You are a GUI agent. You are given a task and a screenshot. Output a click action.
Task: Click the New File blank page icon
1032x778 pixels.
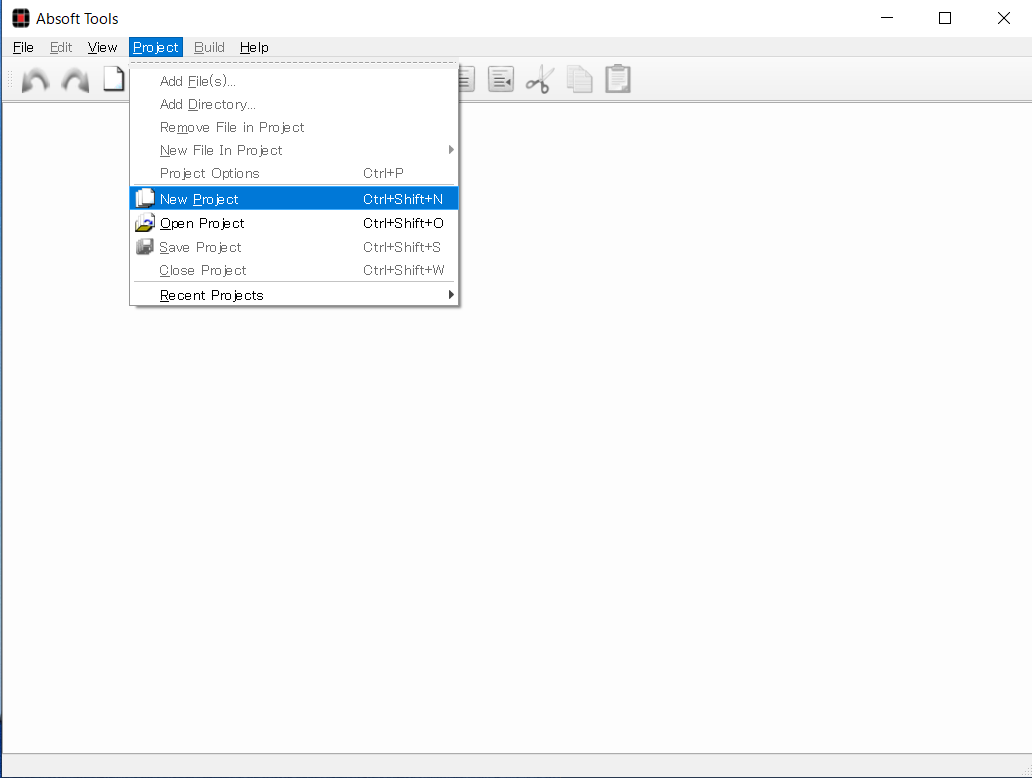tap(114, 79)
